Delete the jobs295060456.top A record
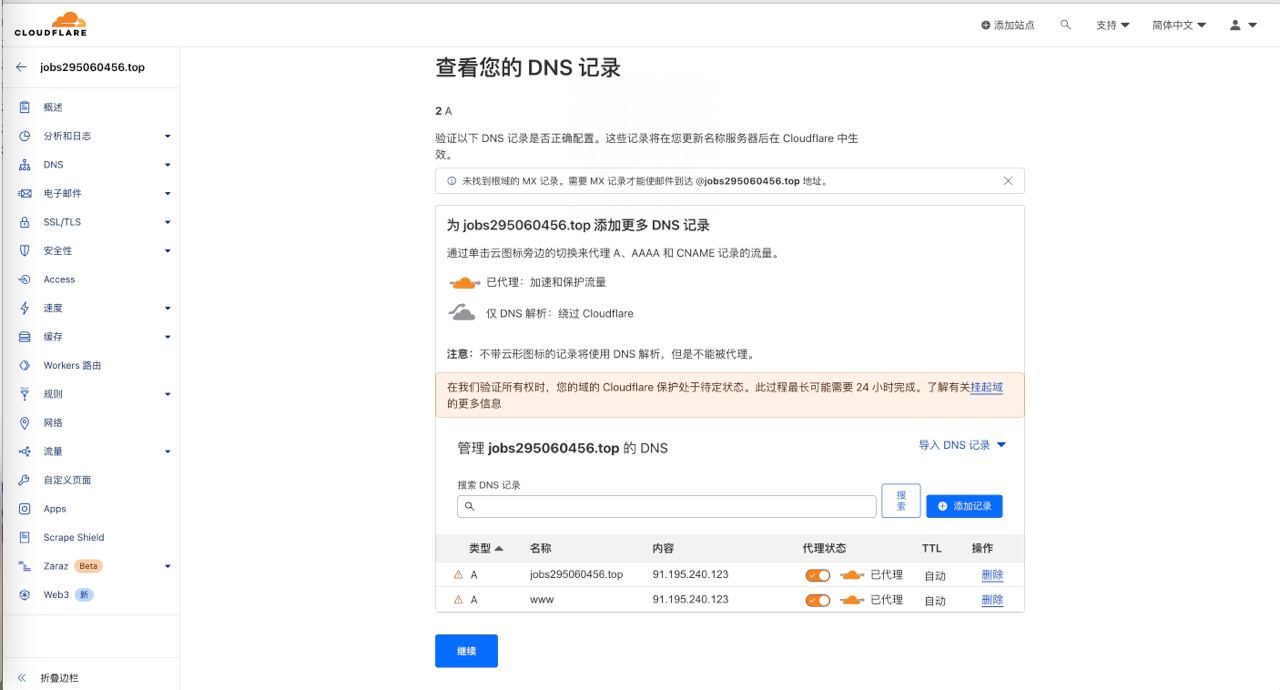 992,575
